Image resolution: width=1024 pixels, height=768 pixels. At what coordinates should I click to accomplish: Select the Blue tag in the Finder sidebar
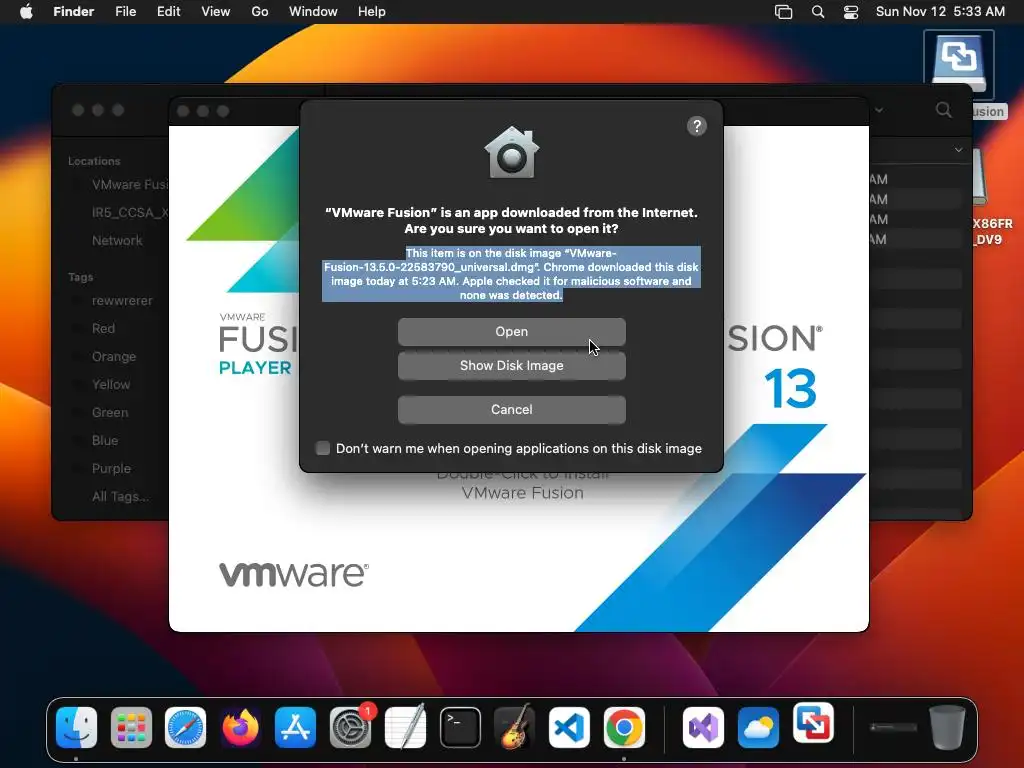[x=104, y=441]
